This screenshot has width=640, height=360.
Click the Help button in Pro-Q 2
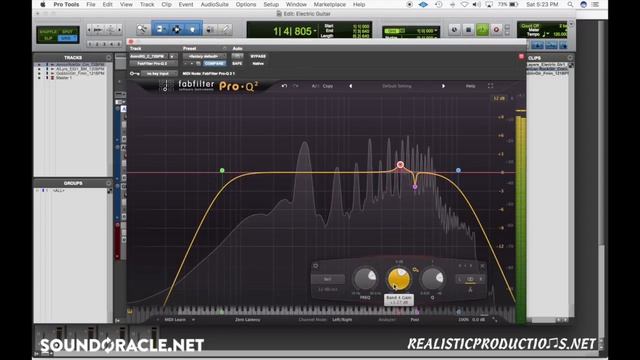(471, 86)
